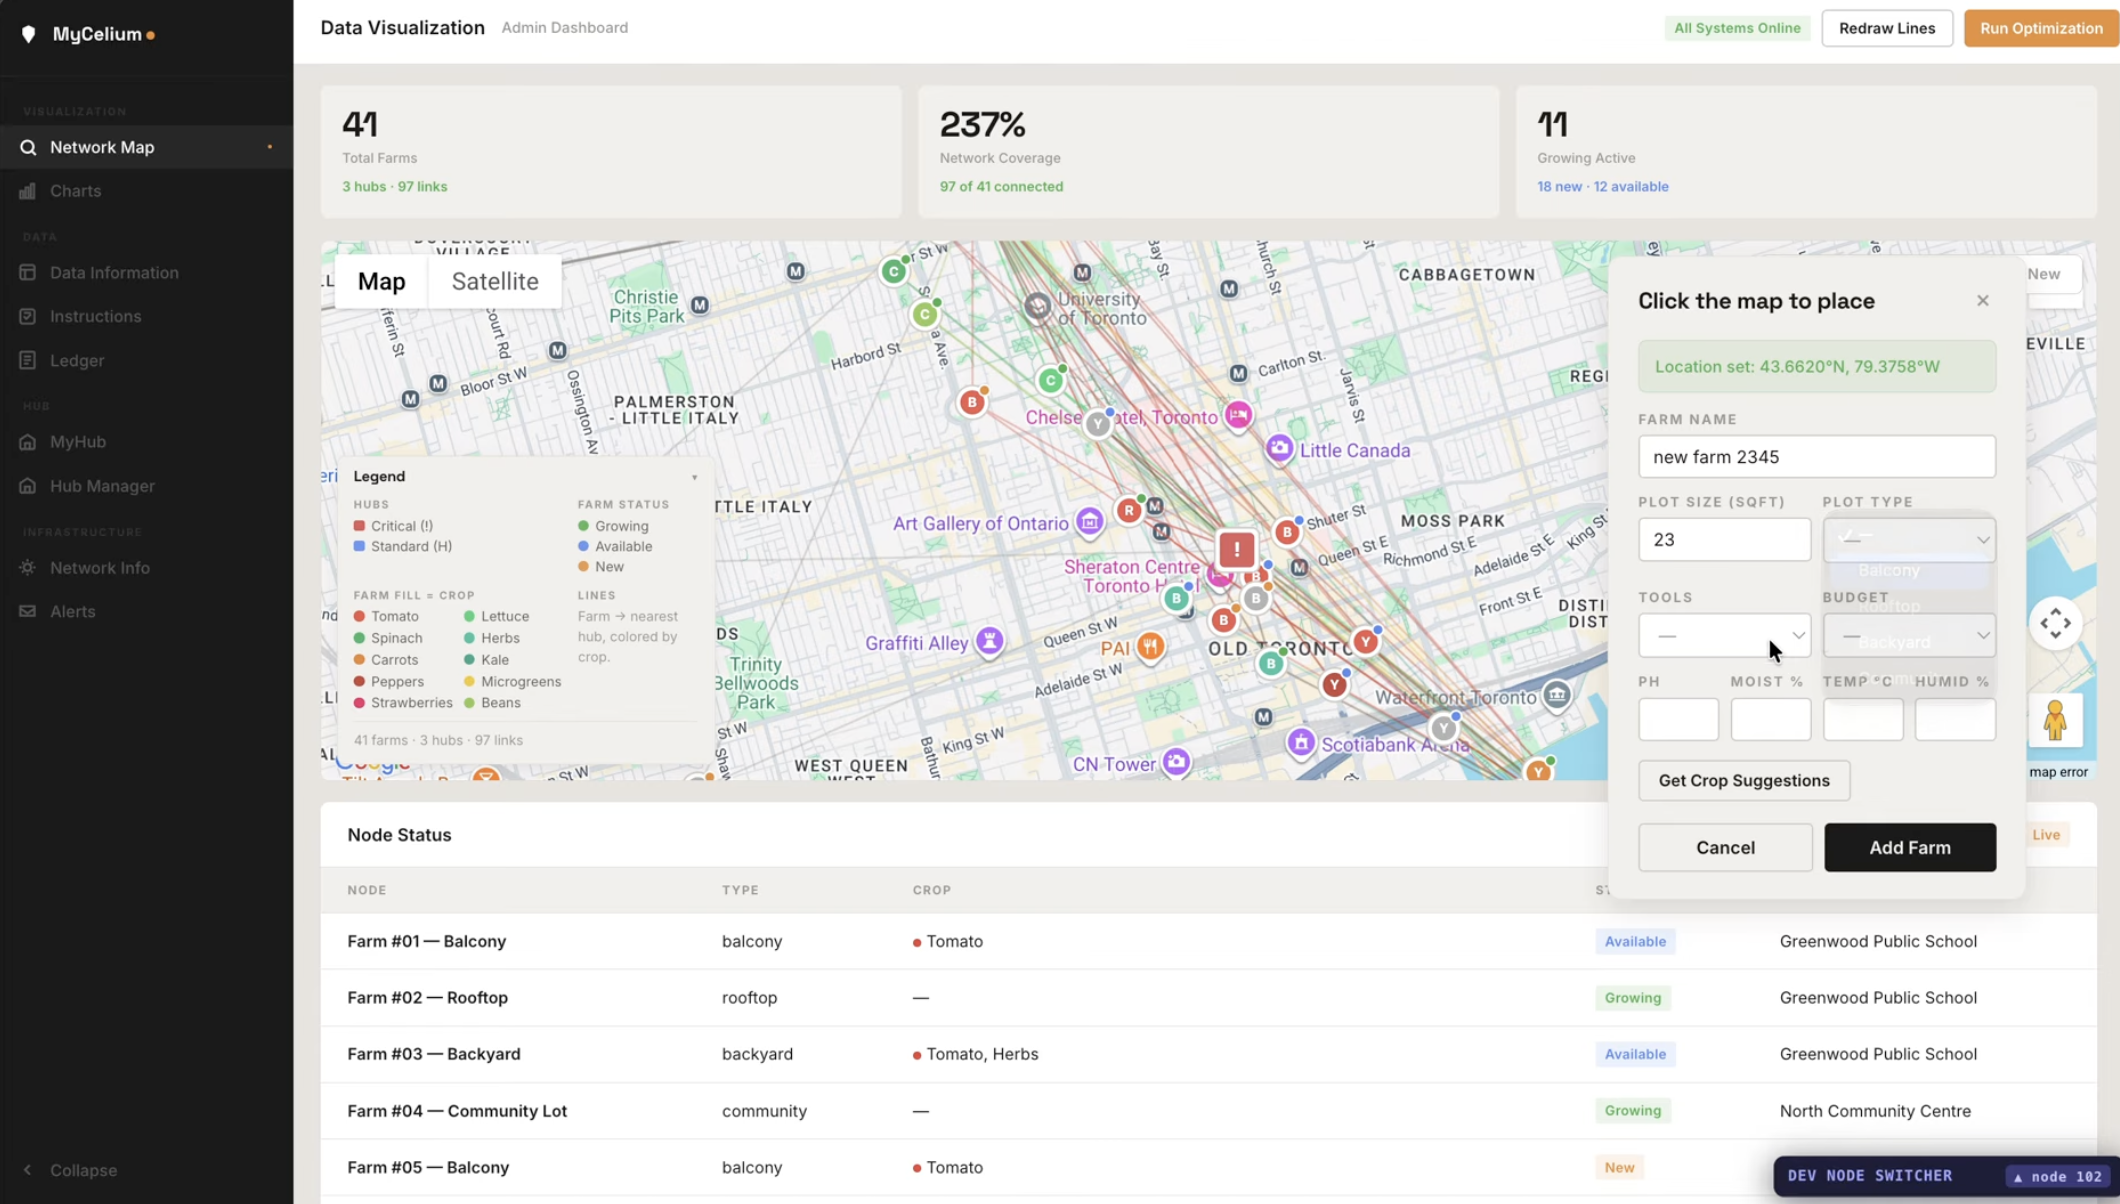Image resolution: width=2120 pixels, height=1204 pixels.
Task: Open Data Information icon in sidebar
Action: coord(27,272)
